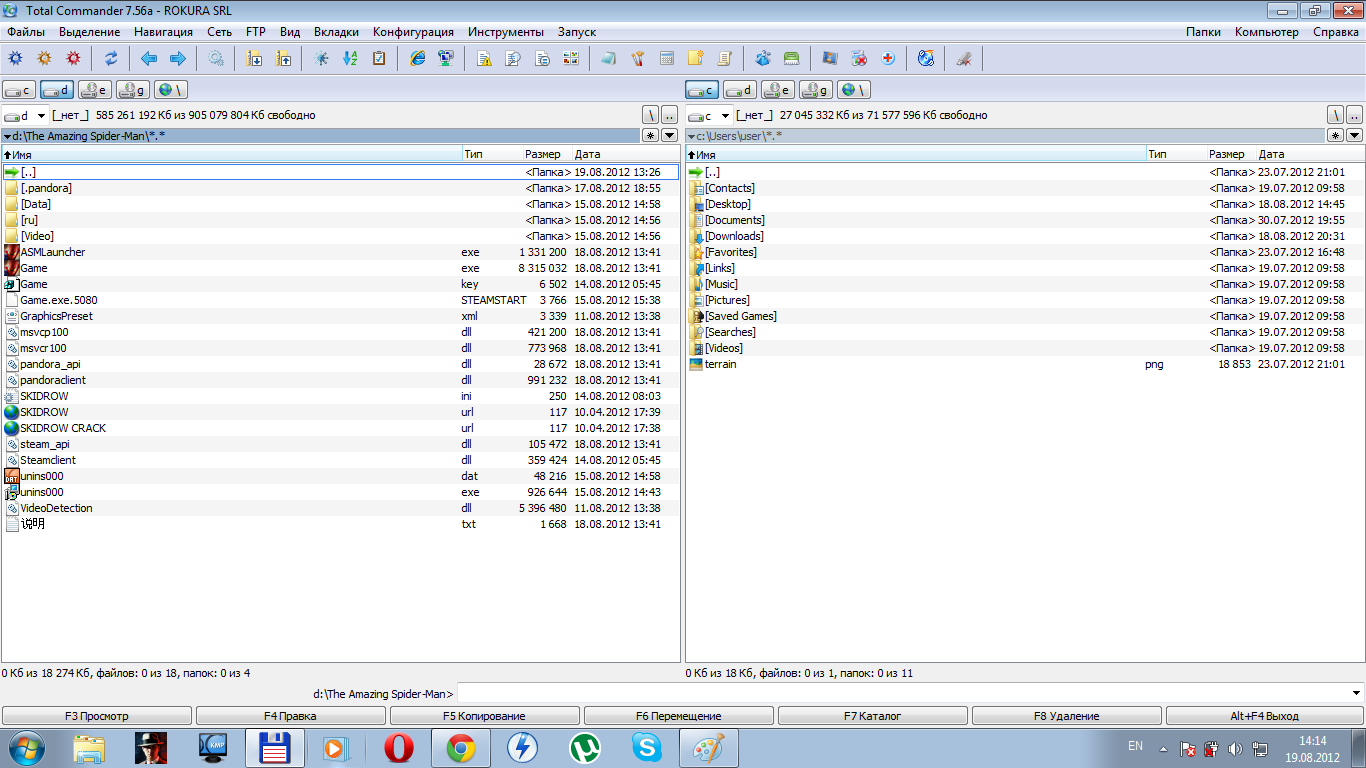Screen dimensions: 1366x768
Task: Click the A-Z sort toolbar icon
Action: click(350, 58)
